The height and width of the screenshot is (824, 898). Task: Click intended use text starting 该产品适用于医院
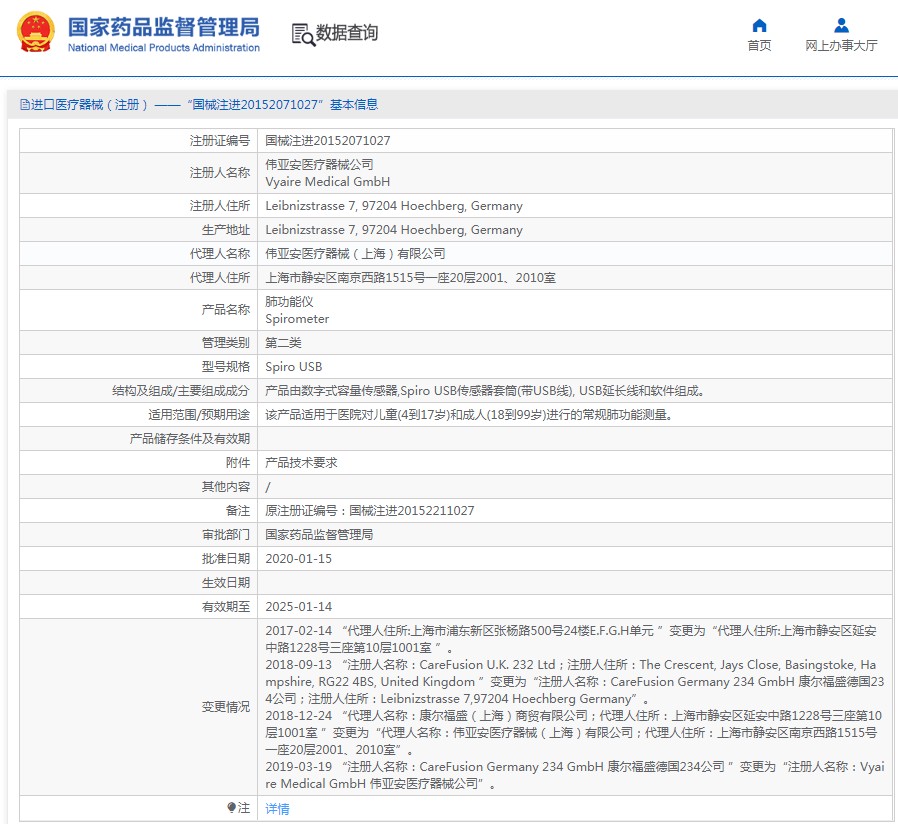point(468,415)
